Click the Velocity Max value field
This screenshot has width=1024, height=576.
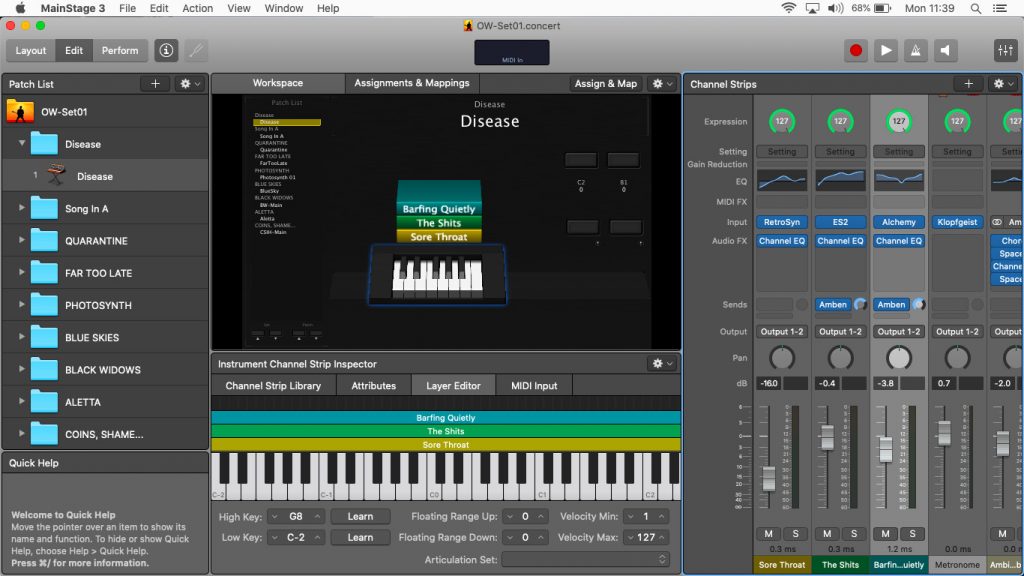[x=646, y=537]
